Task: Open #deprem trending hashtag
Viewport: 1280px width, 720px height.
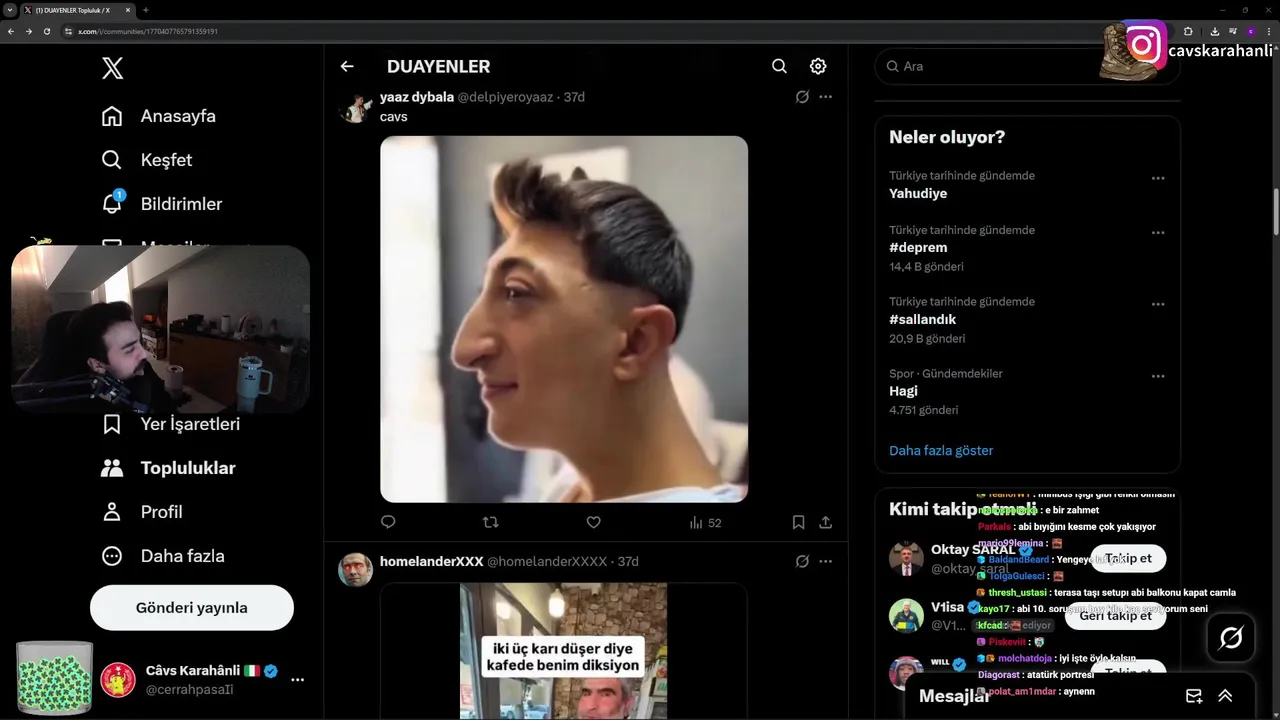Action: [x=918, y=247]
